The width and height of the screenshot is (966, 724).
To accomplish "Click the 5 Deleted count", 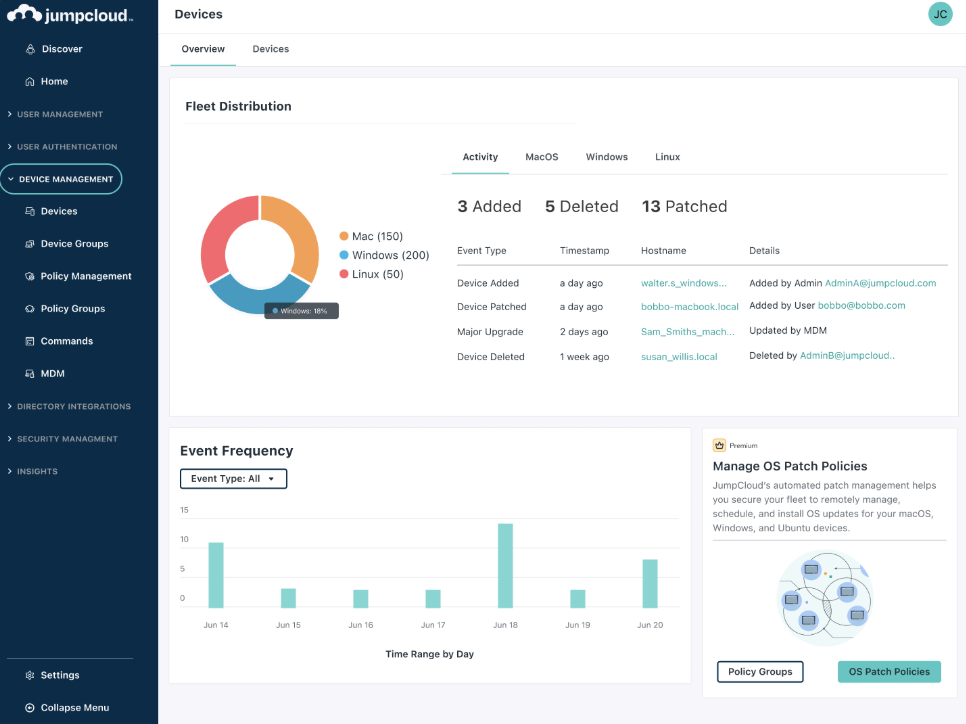I will (x=582, y=206).
